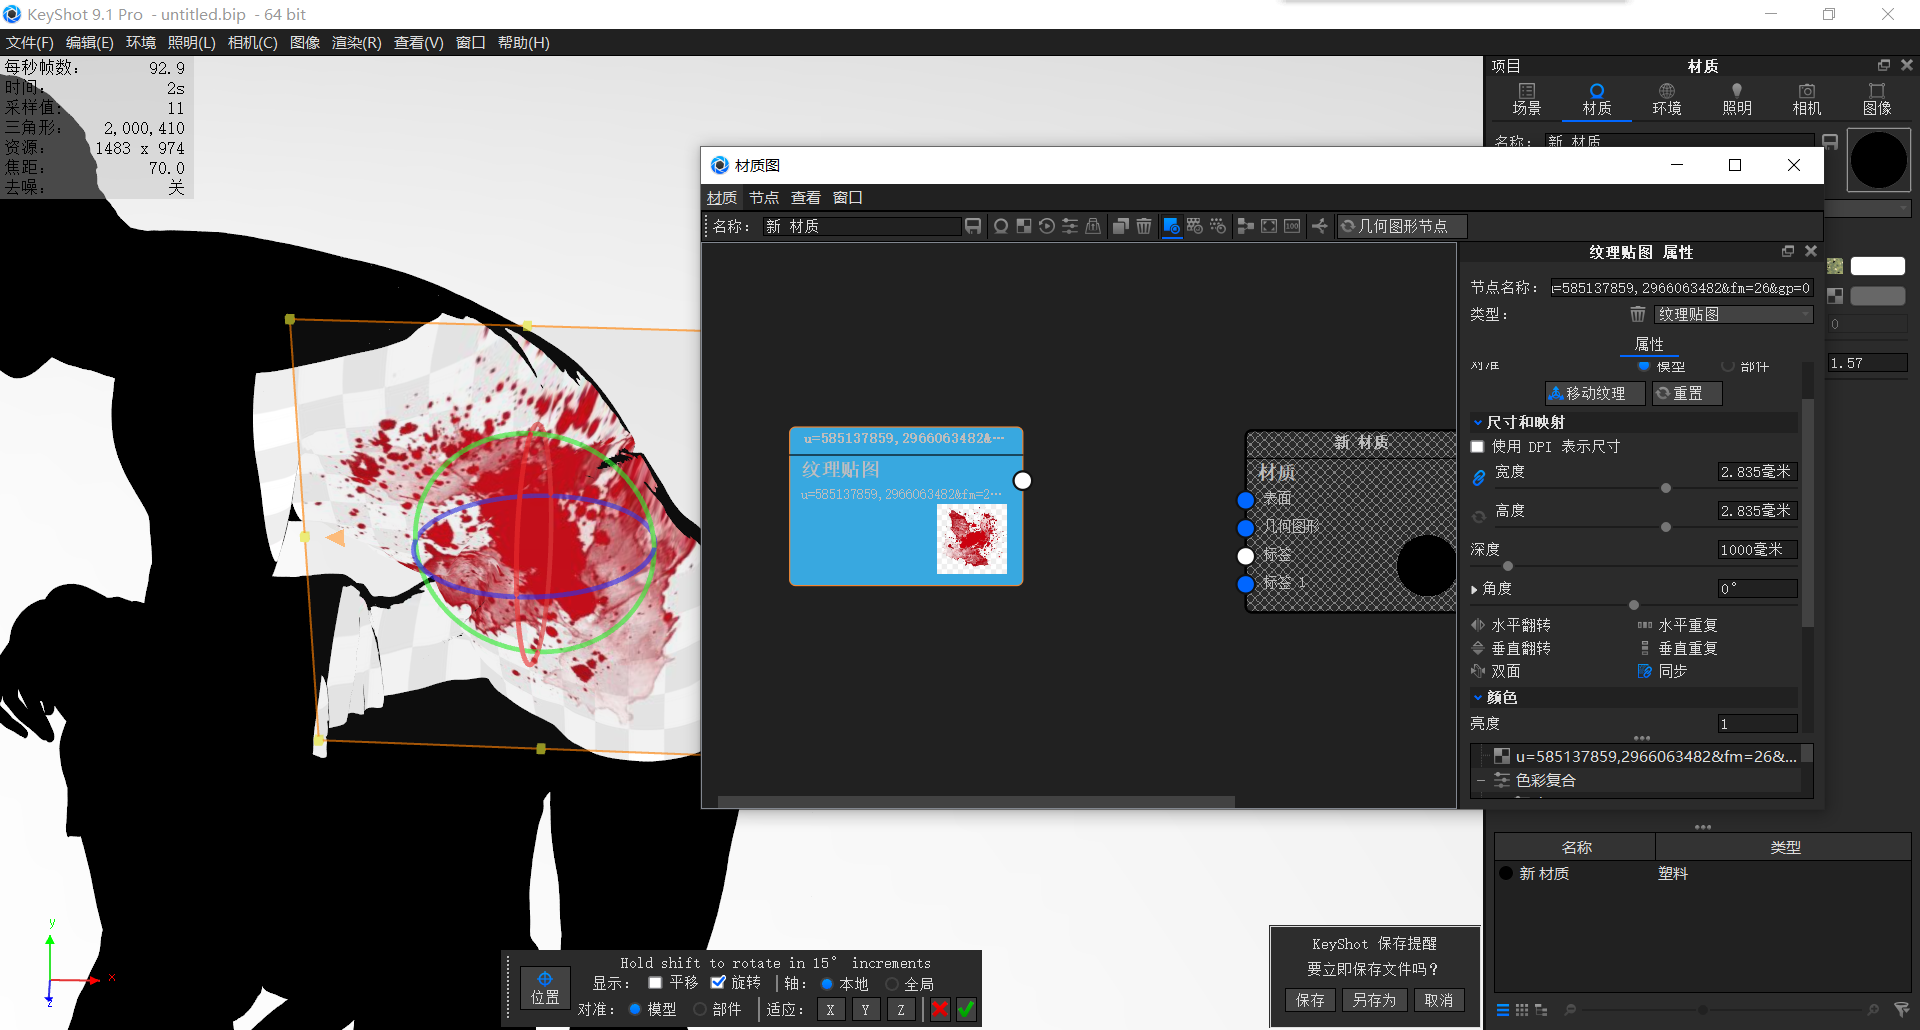Open the 环境 panel icon
This screenshot has width=1920, height=1030.
tap(1666, 98)
